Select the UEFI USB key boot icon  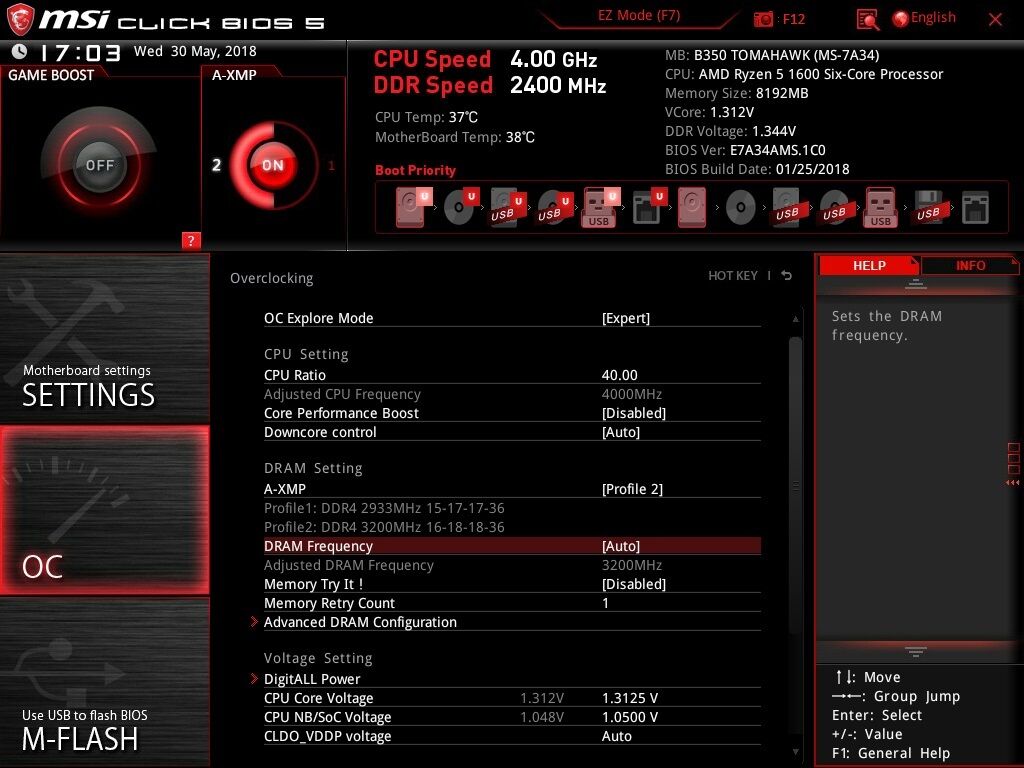[600, 207]
